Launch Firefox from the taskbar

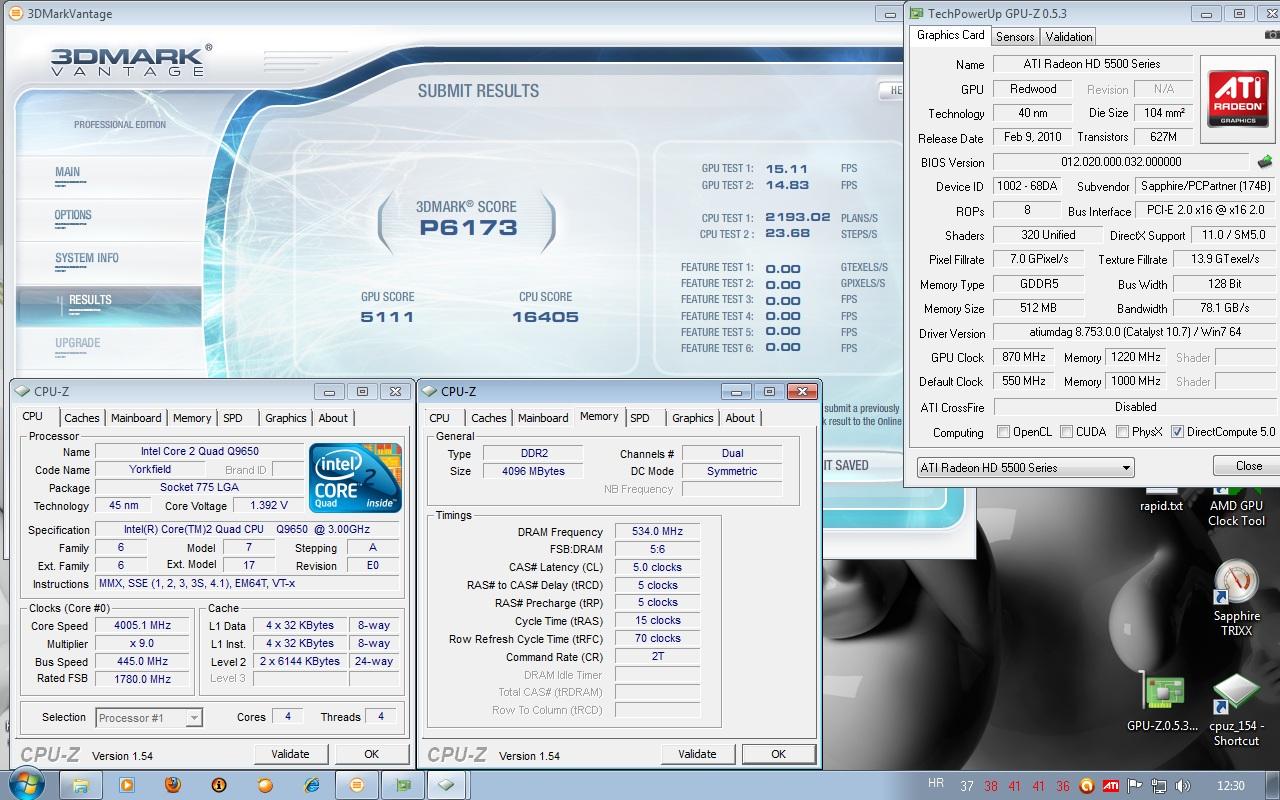173,785
